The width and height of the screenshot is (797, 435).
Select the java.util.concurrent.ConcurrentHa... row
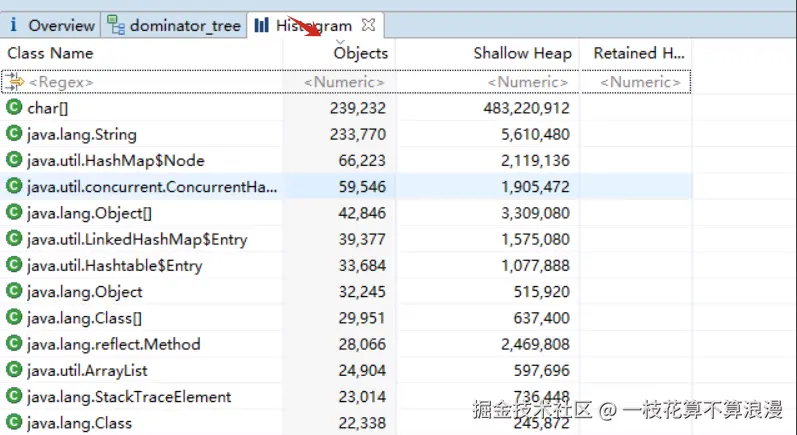pyautogui.click(x=346, y=187)
